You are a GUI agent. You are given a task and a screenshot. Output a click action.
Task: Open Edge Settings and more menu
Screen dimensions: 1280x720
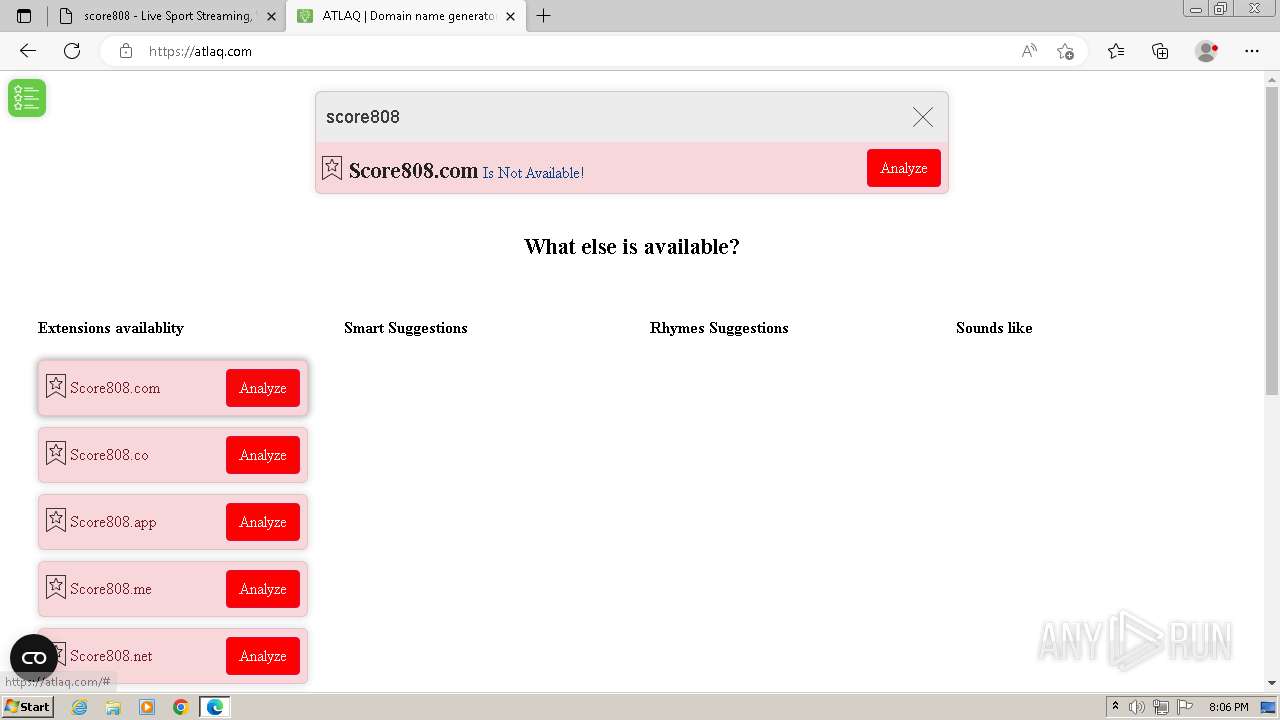pyautogui.click(x=1252, y=51)
